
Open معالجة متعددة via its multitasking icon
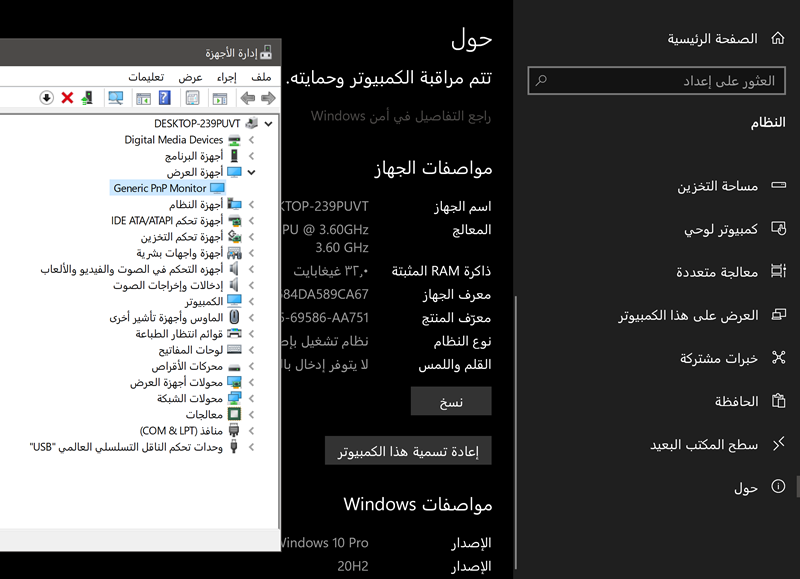pyautogui.click(x=779, y=271)
